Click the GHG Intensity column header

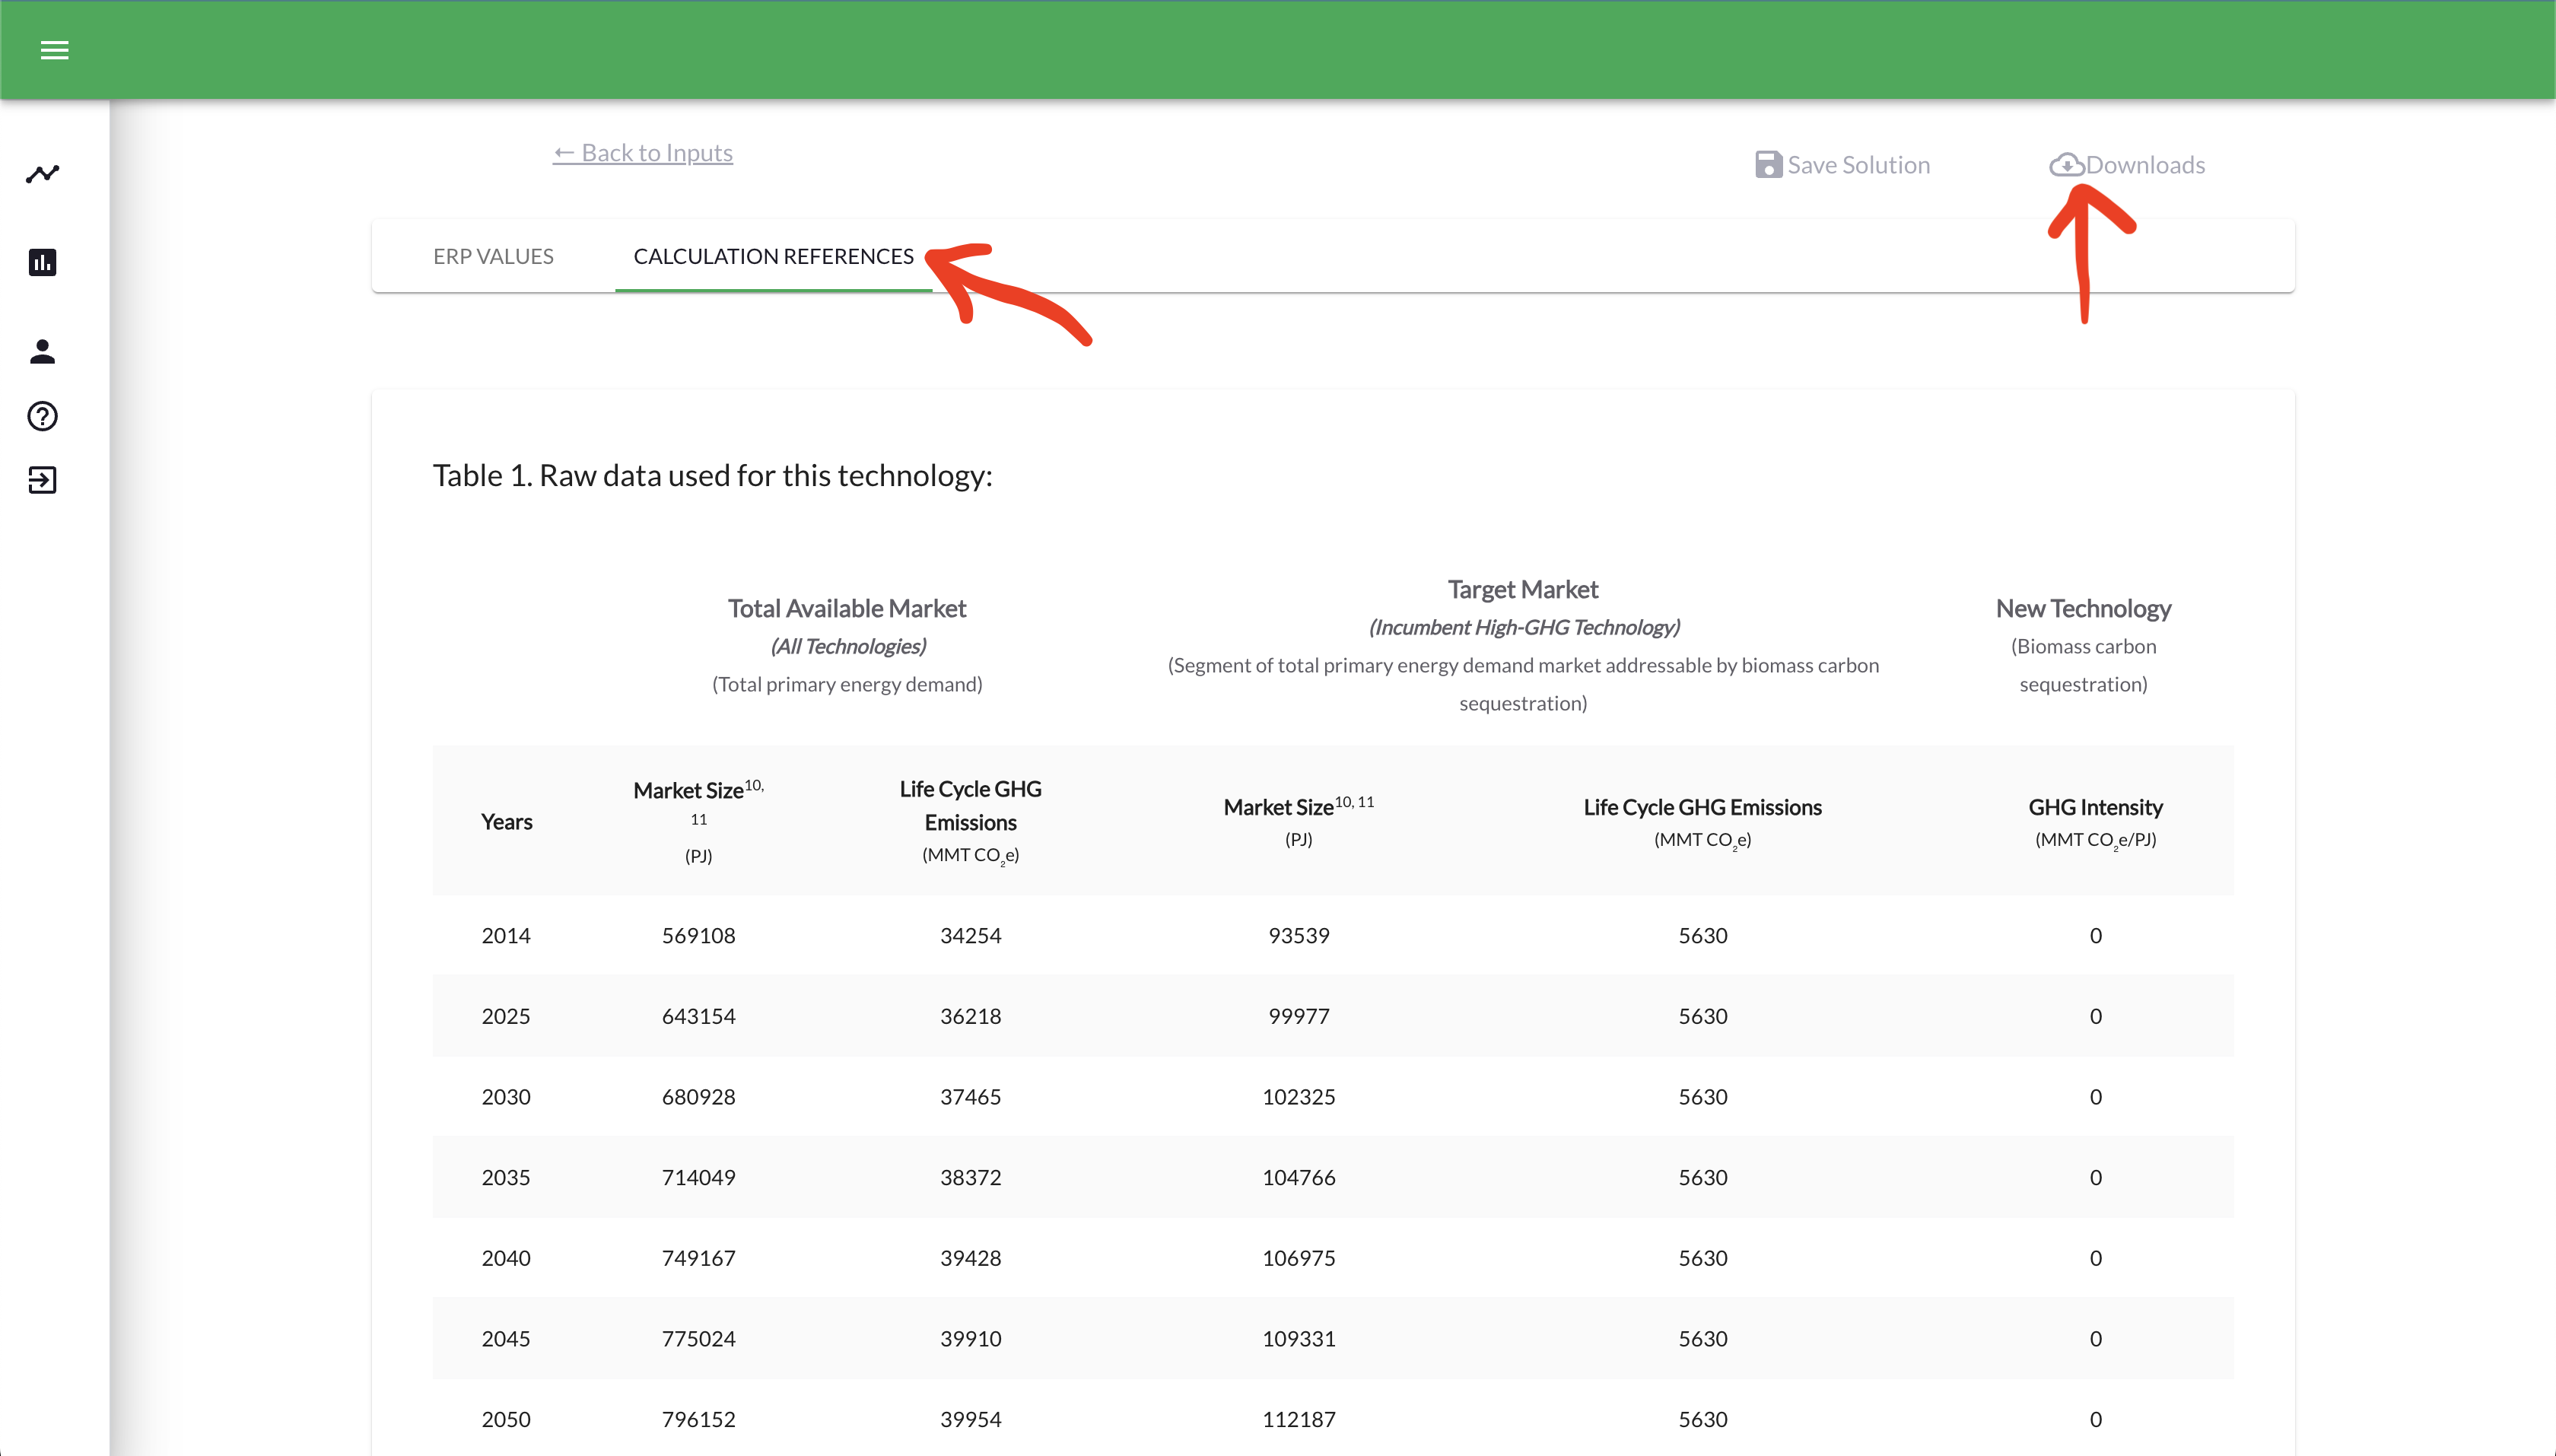[x=2095, y=807]
